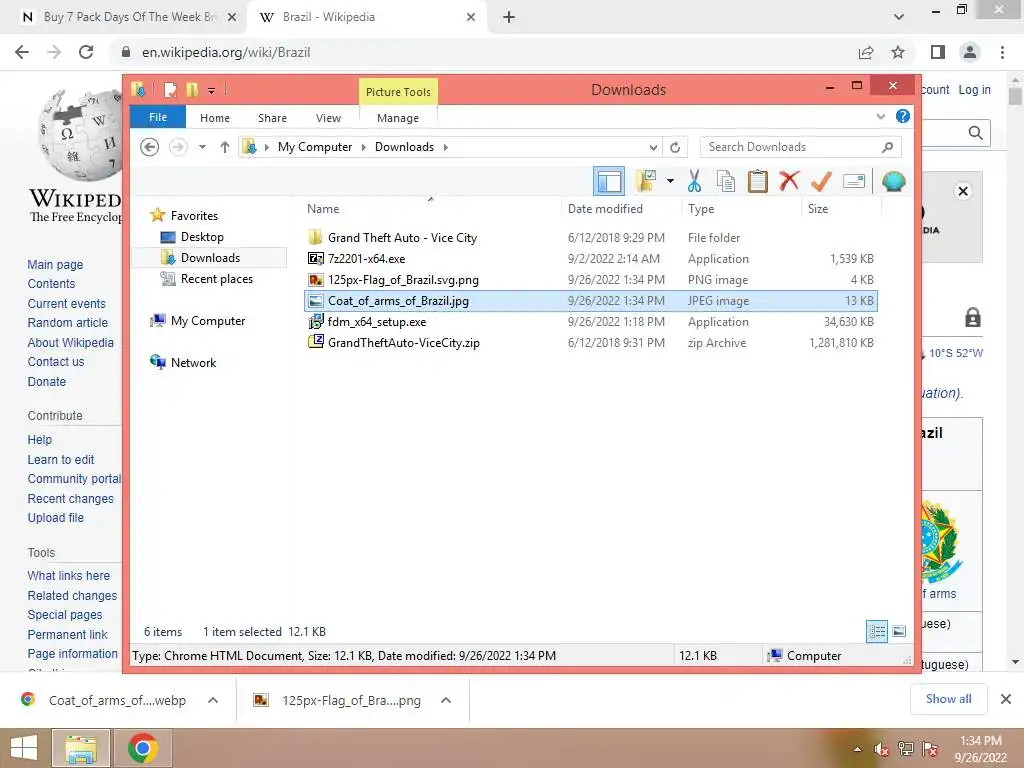Viewport: 1024px width, 768px height.
Task: Click the Cut scissors icon
Action: 694,181
